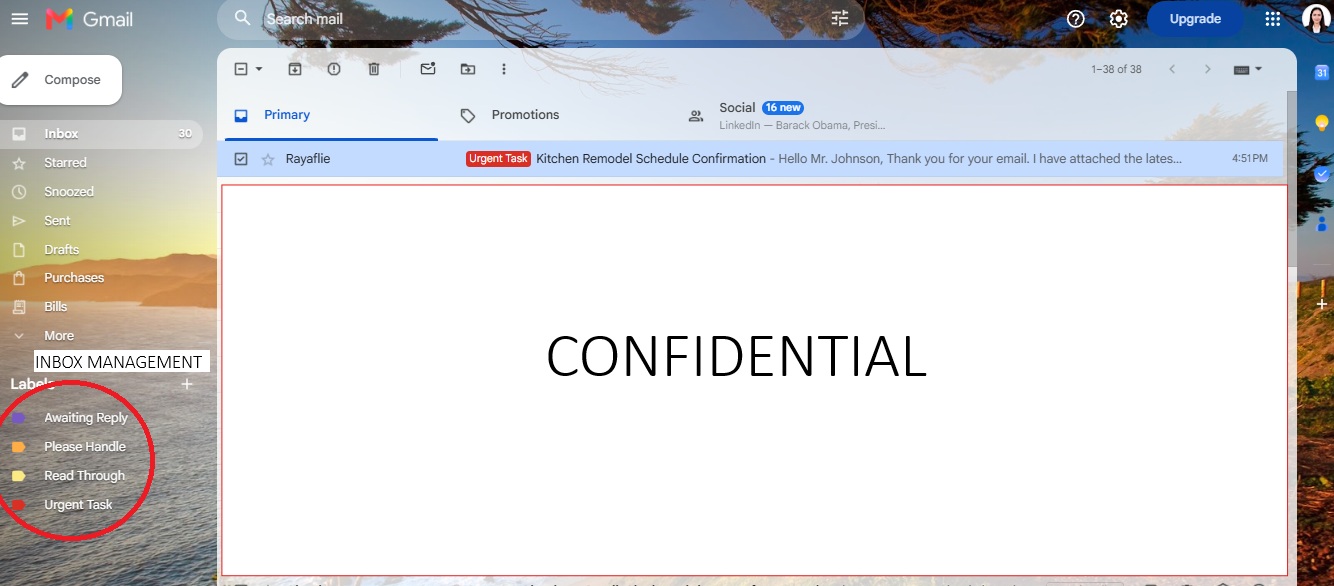Image resolution: width=1334 pixels, height=586 pixels.
Task: Mark the selected email as unread
Action: pos(428,69)
